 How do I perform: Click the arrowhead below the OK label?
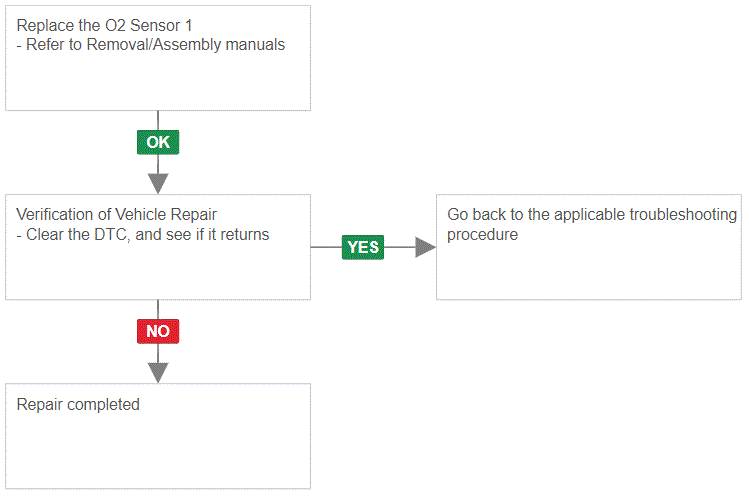point(158,184)
